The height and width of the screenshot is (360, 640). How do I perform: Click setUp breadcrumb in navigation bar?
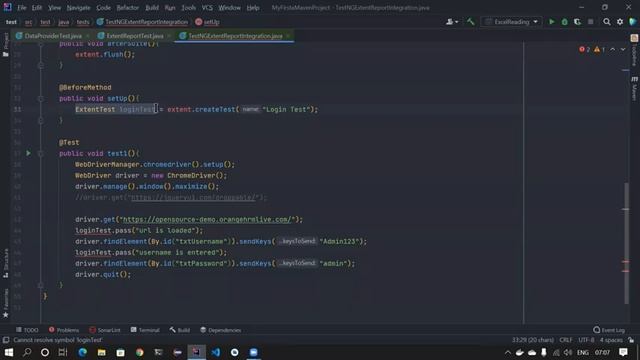207,22
